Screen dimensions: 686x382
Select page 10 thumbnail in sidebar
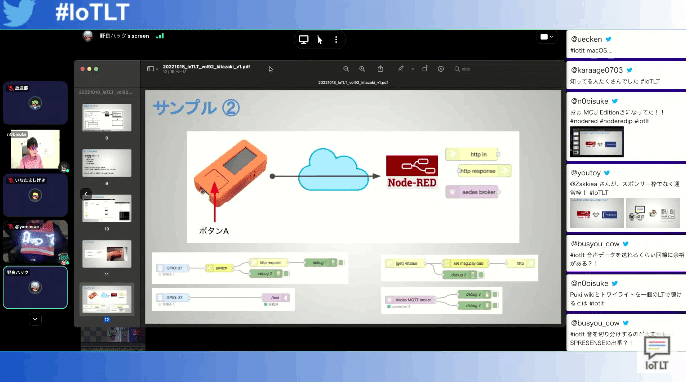tap(106, 208)
